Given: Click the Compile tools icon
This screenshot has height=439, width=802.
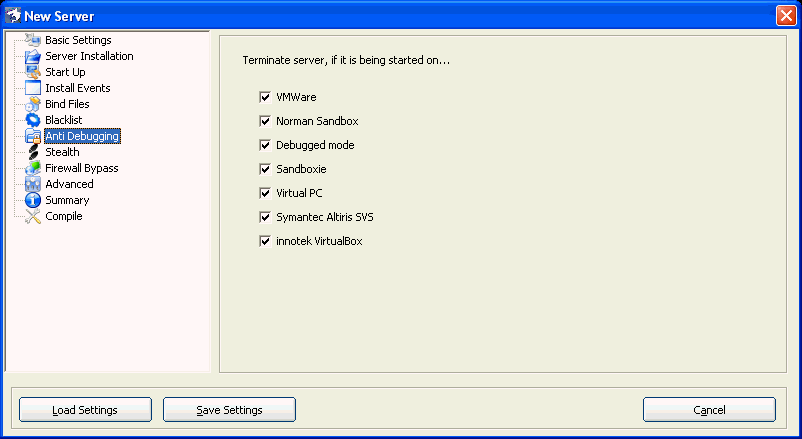Looking at the screenshot, I should (32, 216).
